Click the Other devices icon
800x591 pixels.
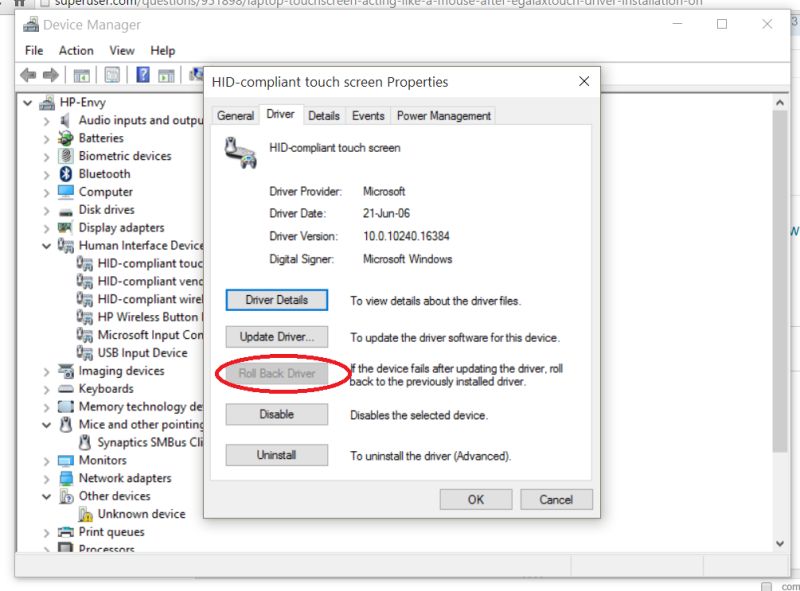(x=66, y=496)
